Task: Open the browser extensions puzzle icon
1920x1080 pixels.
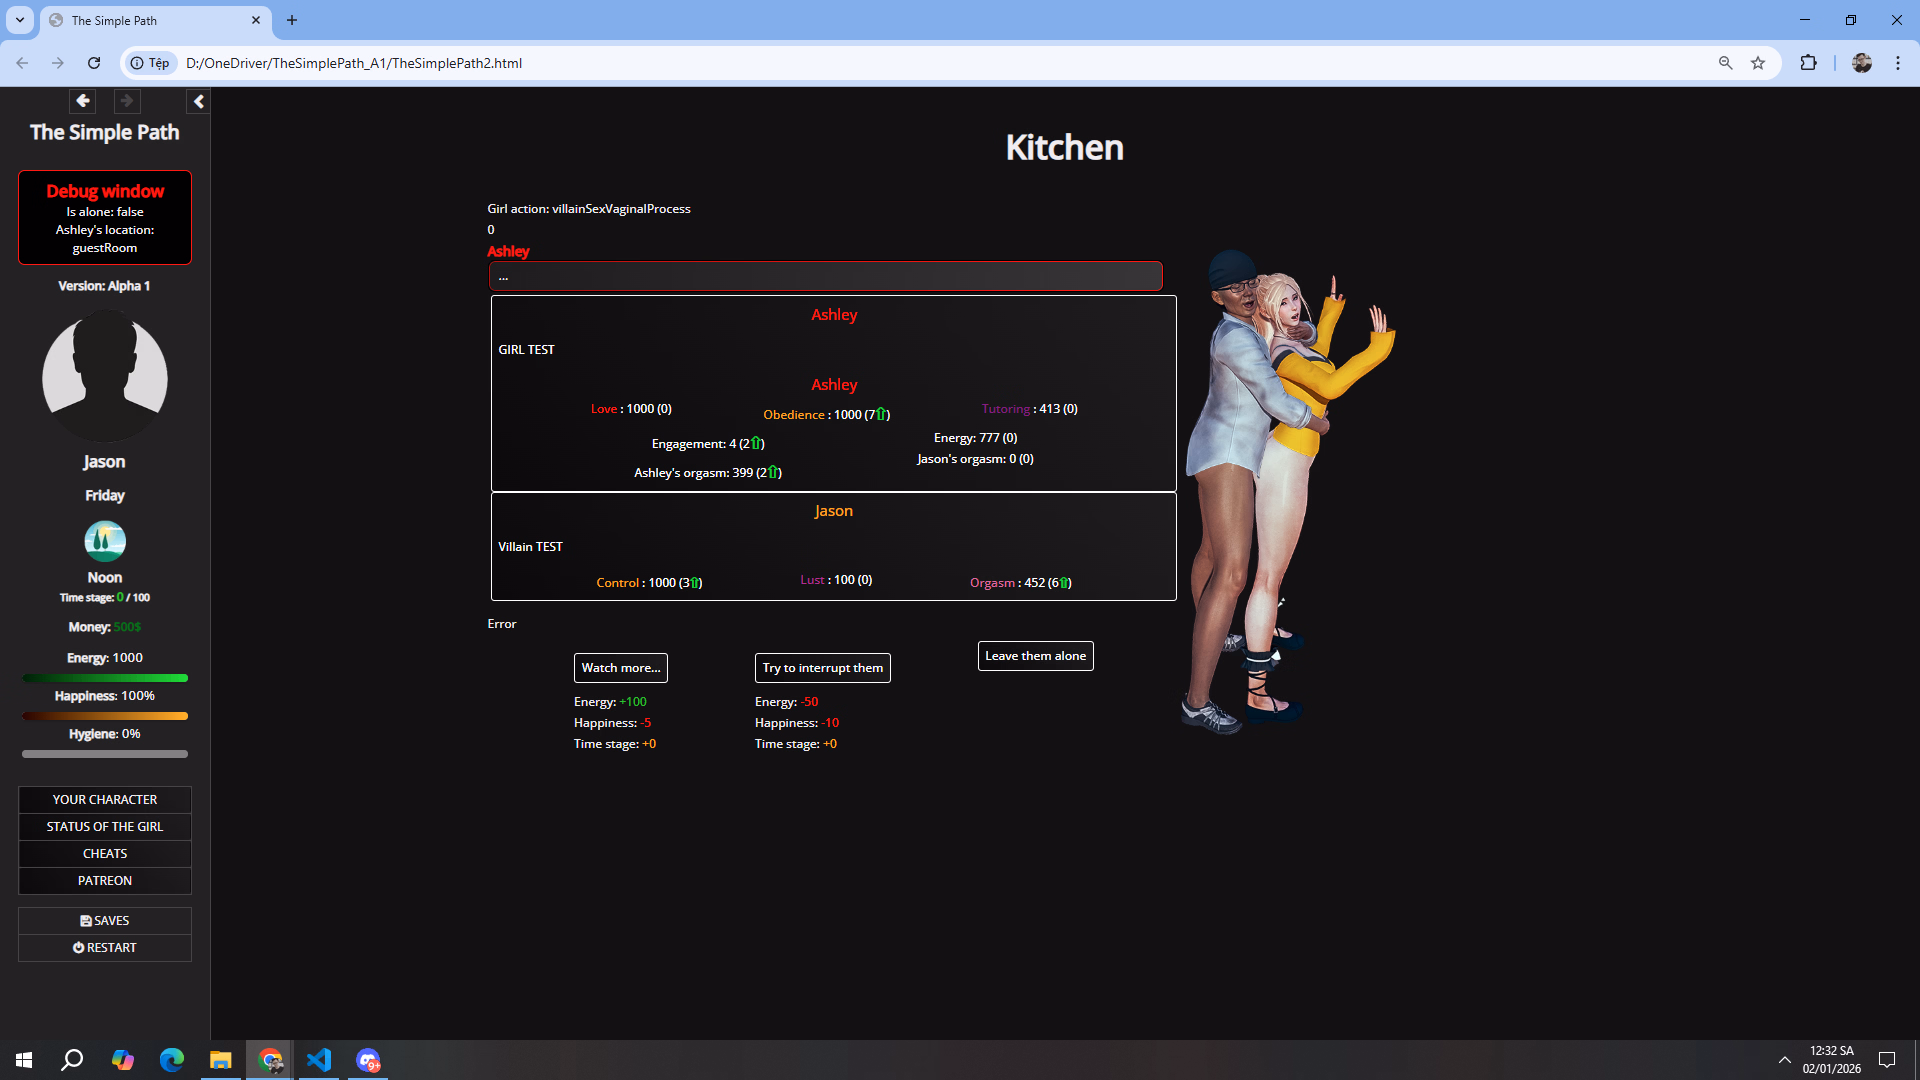Action: click(1808, 63)
